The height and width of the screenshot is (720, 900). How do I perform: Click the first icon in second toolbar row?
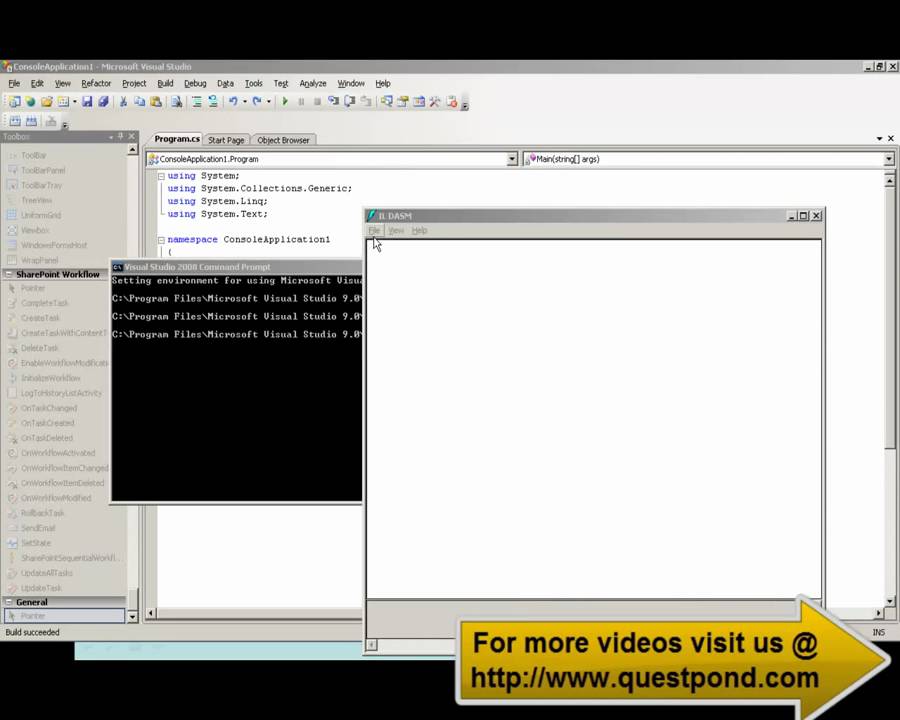coord(15,121)
